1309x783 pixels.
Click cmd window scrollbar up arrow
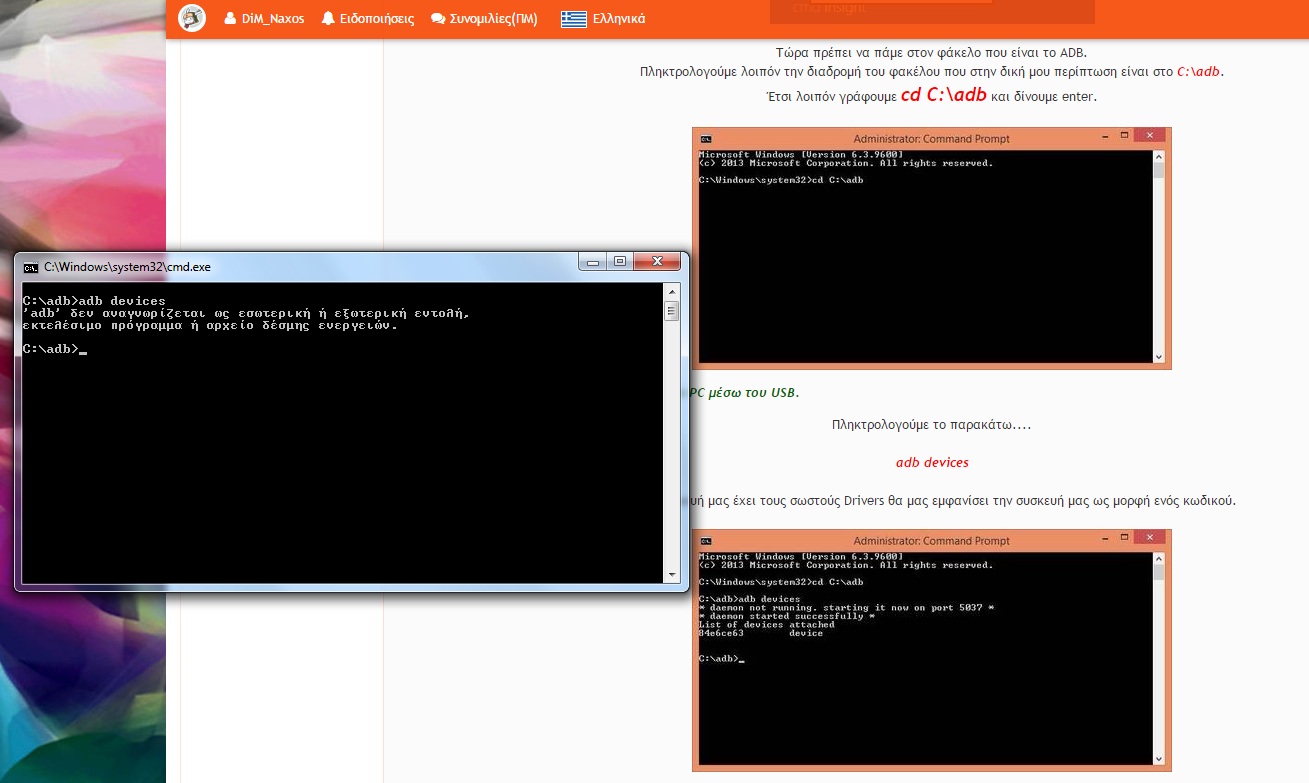671,291
